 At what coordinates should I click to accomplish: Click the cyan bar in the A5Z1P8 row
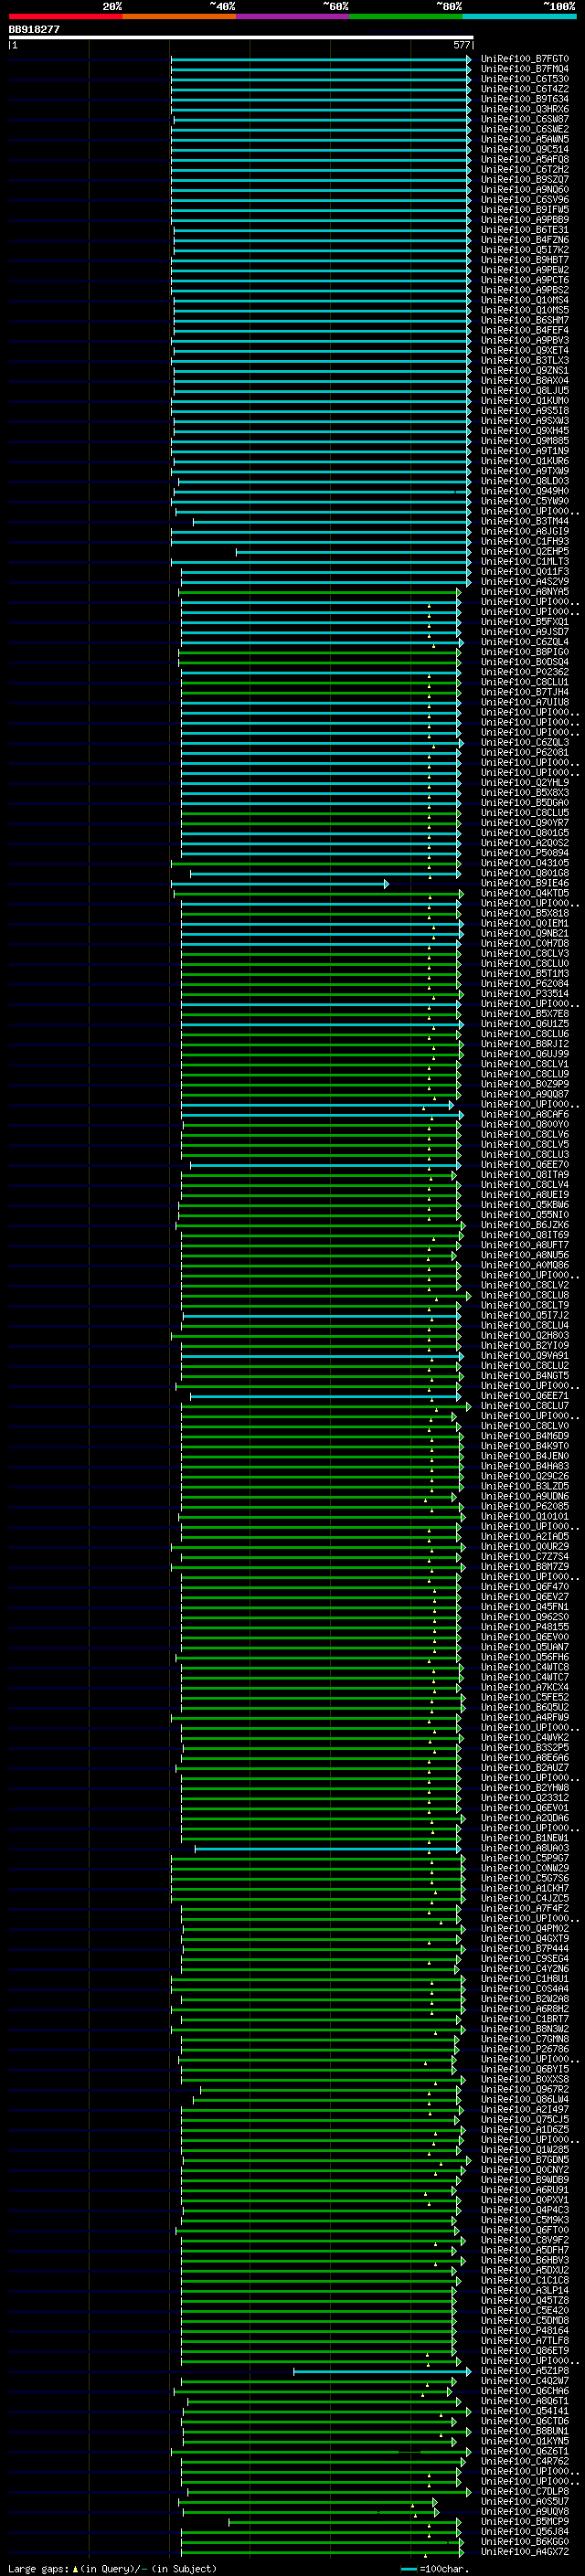tap(381, 2371)
